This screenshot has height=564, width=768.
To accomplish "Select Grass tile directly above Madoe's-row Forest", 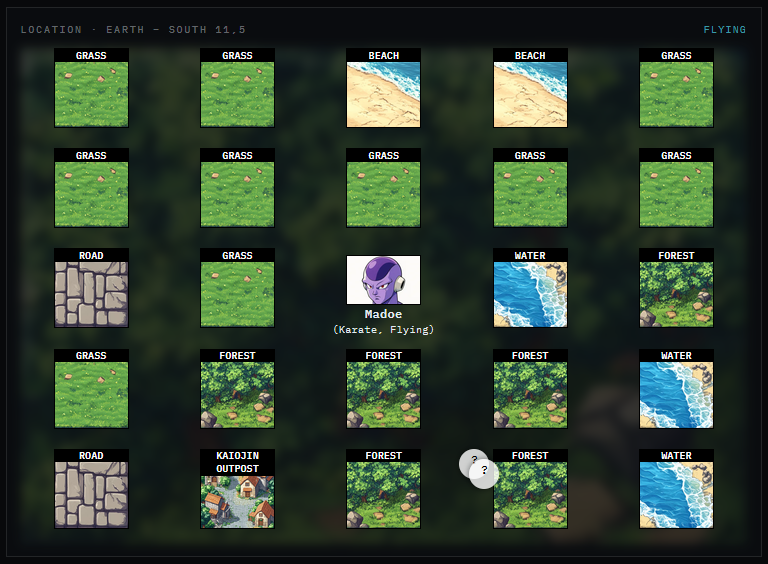I will coord(676,188).
